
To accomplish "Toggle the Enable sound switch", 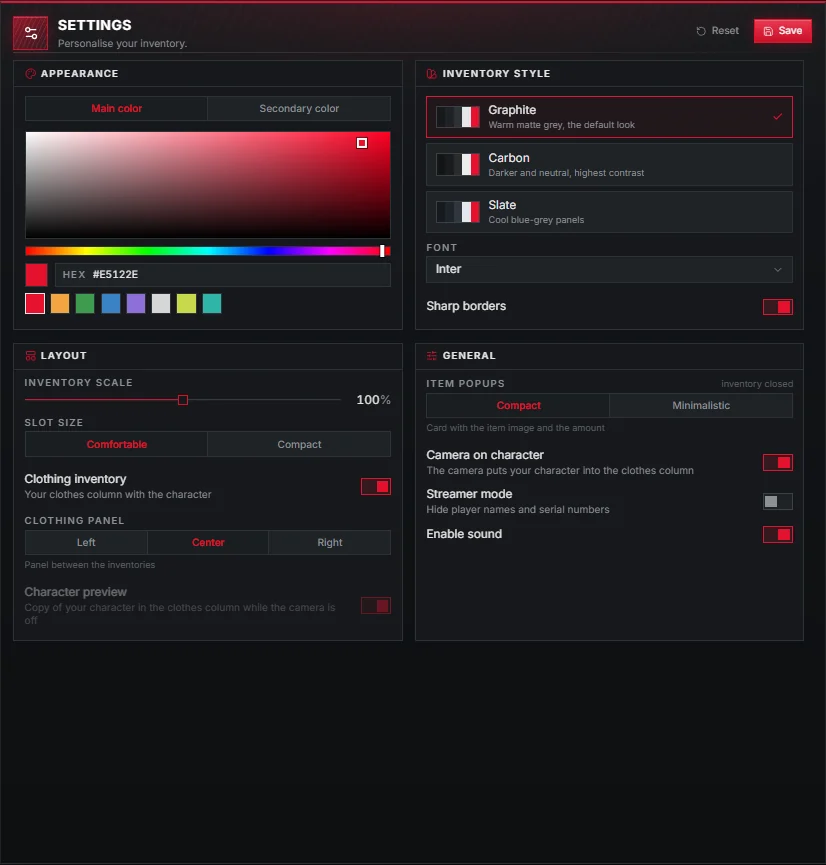I will [777, 535].
